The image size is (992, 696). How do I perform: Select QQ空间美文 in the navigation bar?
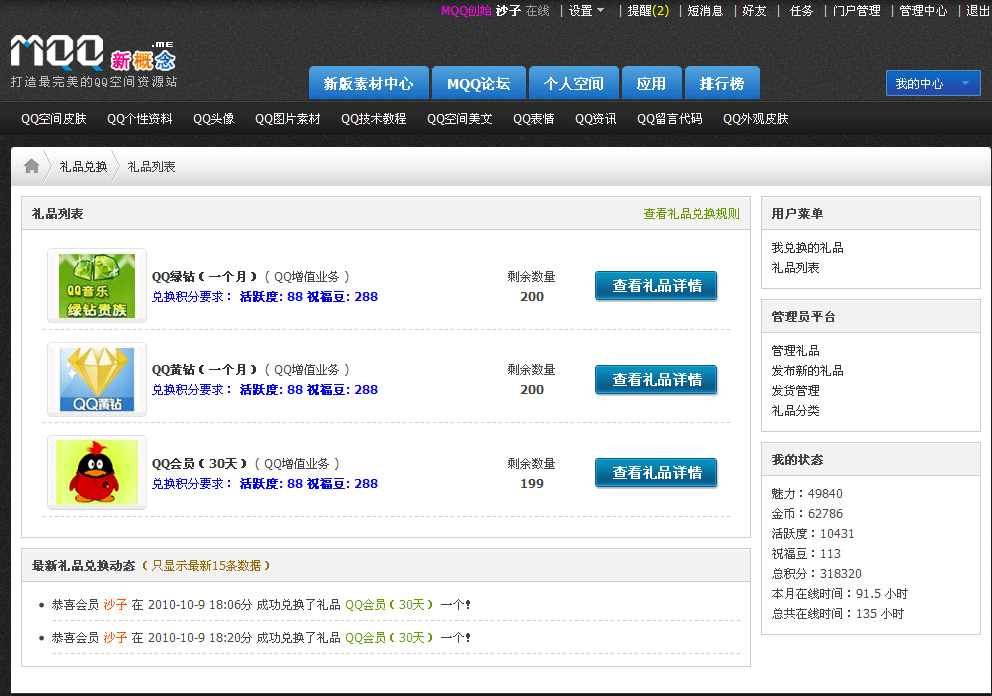tap(460, 119)
